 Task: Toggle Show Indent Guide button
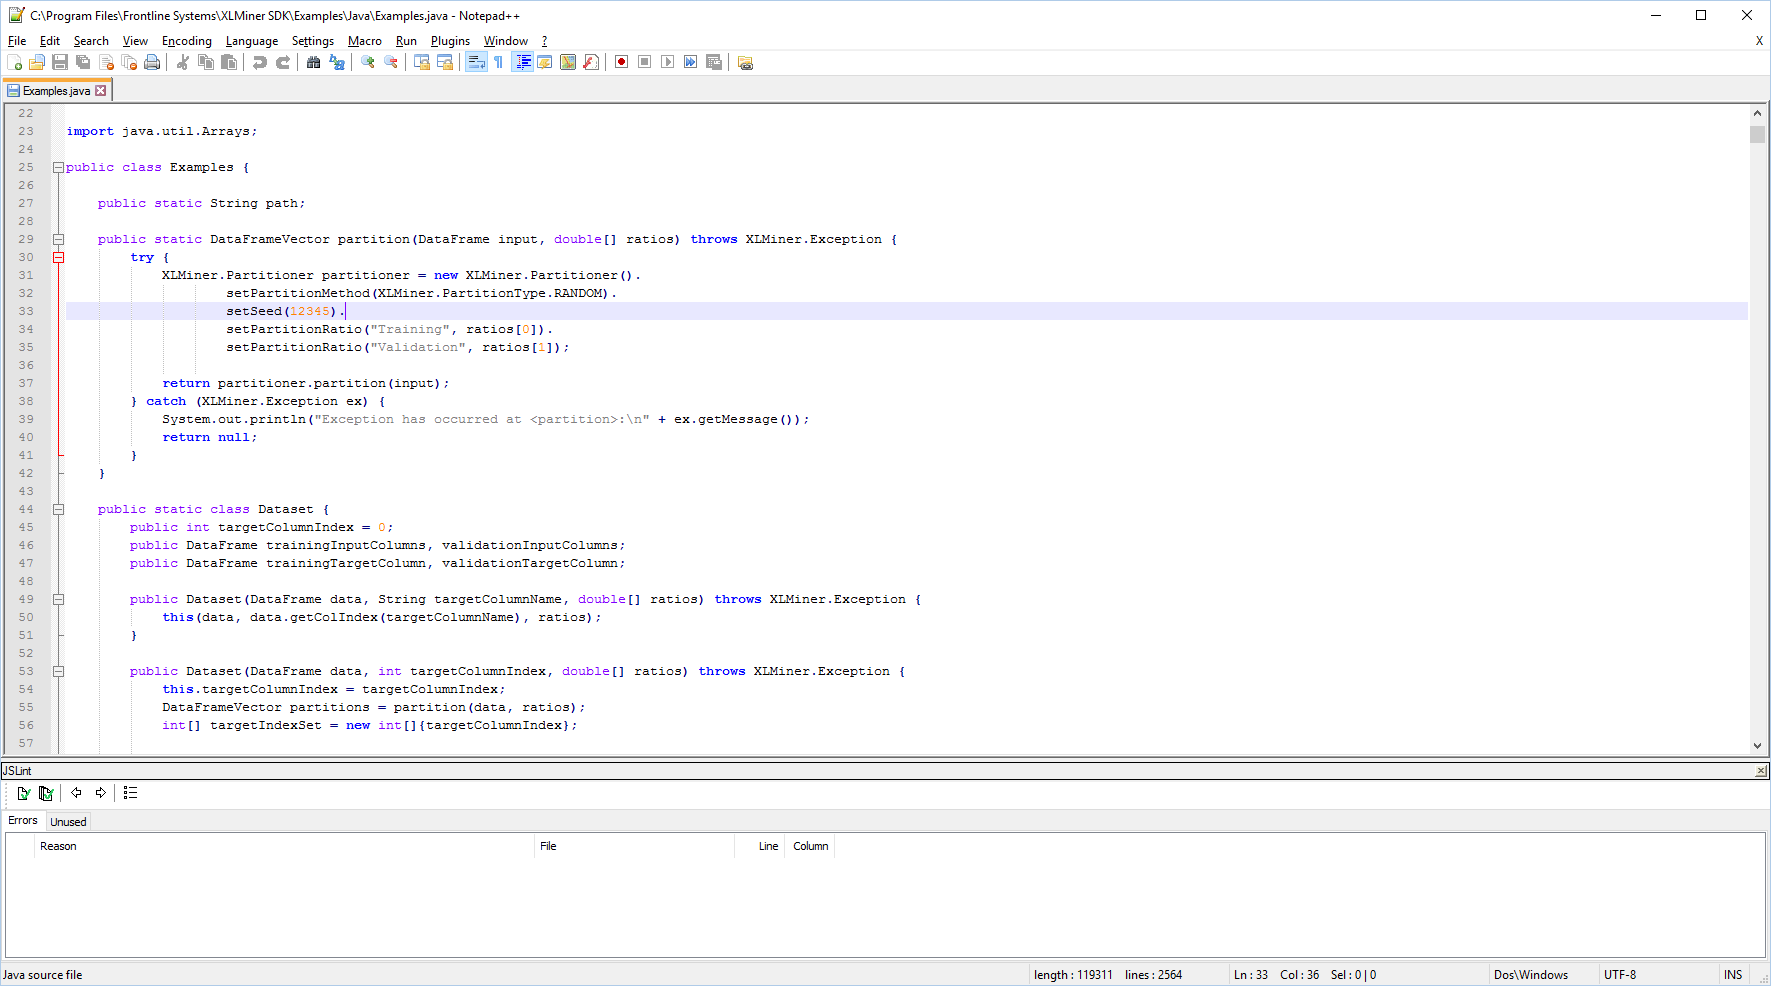(522, 62)
